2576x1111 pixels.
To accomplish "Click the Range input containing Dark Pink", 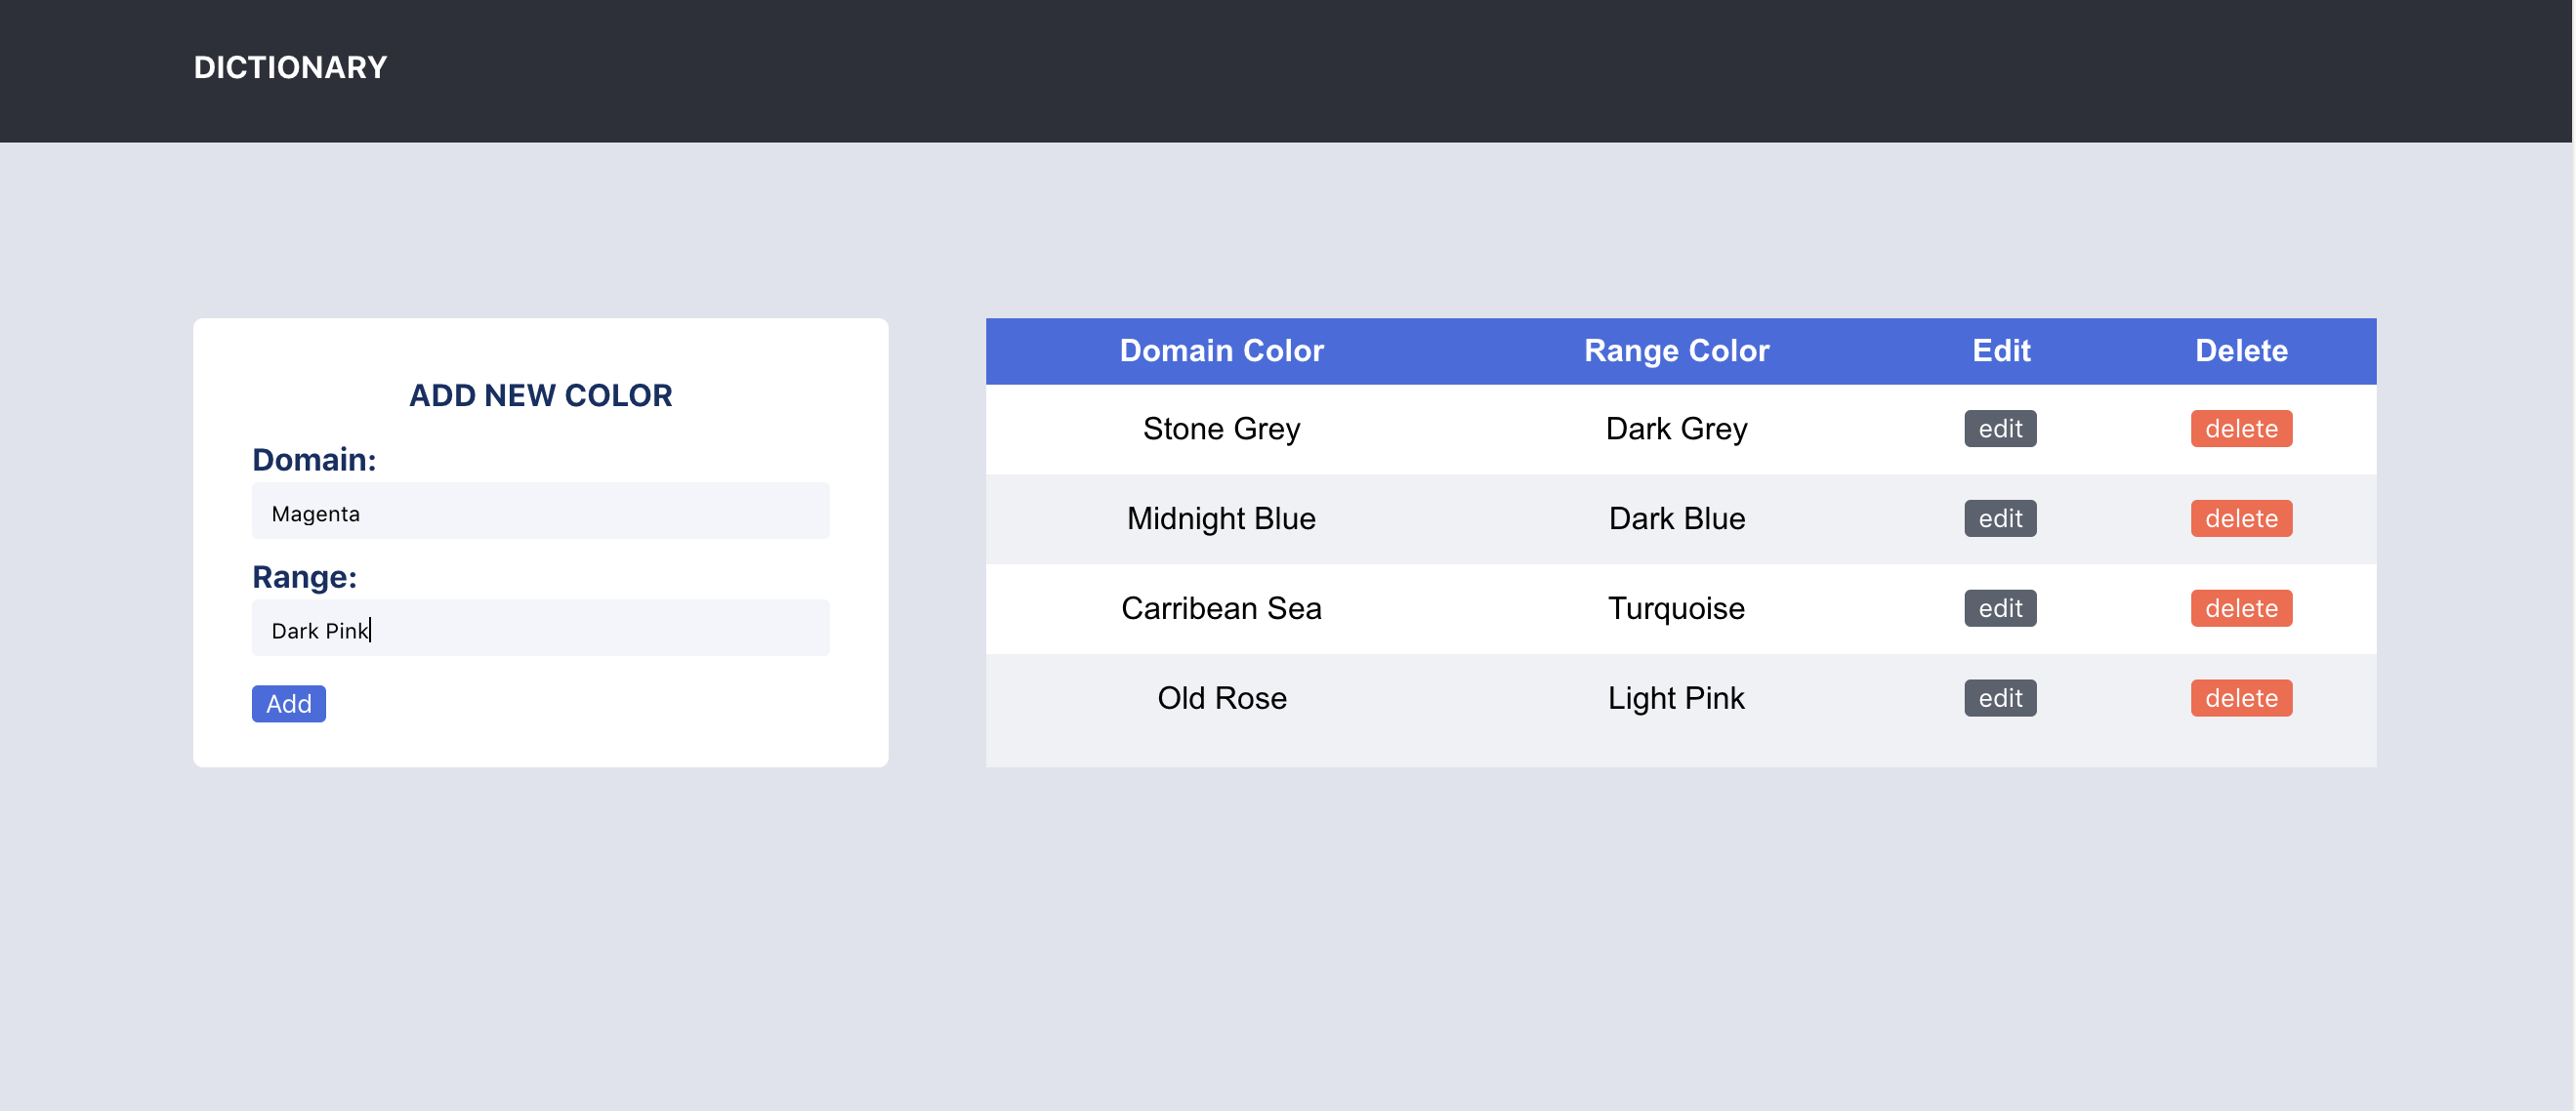I will pyautogui.click(x=540, y=627).
